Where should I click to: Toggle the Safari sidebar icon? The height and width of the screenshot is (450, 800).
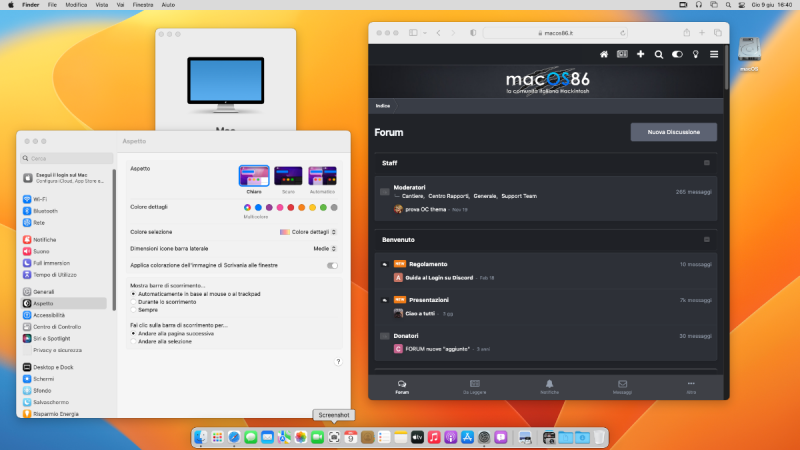(x=413, y=33)
